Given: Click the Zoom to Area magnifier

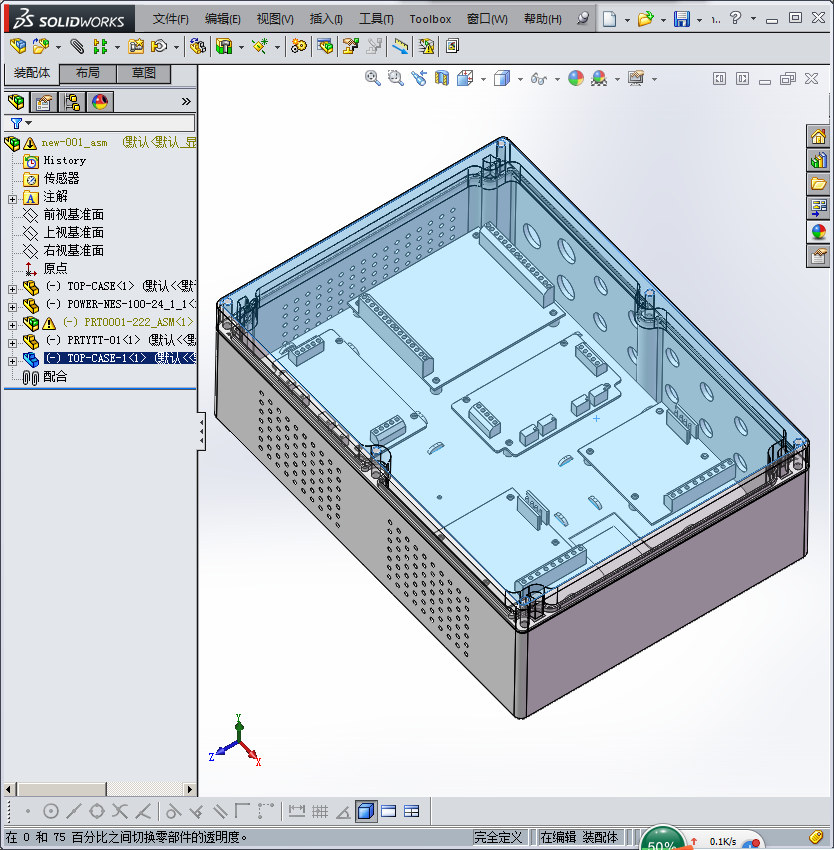Looking at the screenshot, I should (396, 79).
